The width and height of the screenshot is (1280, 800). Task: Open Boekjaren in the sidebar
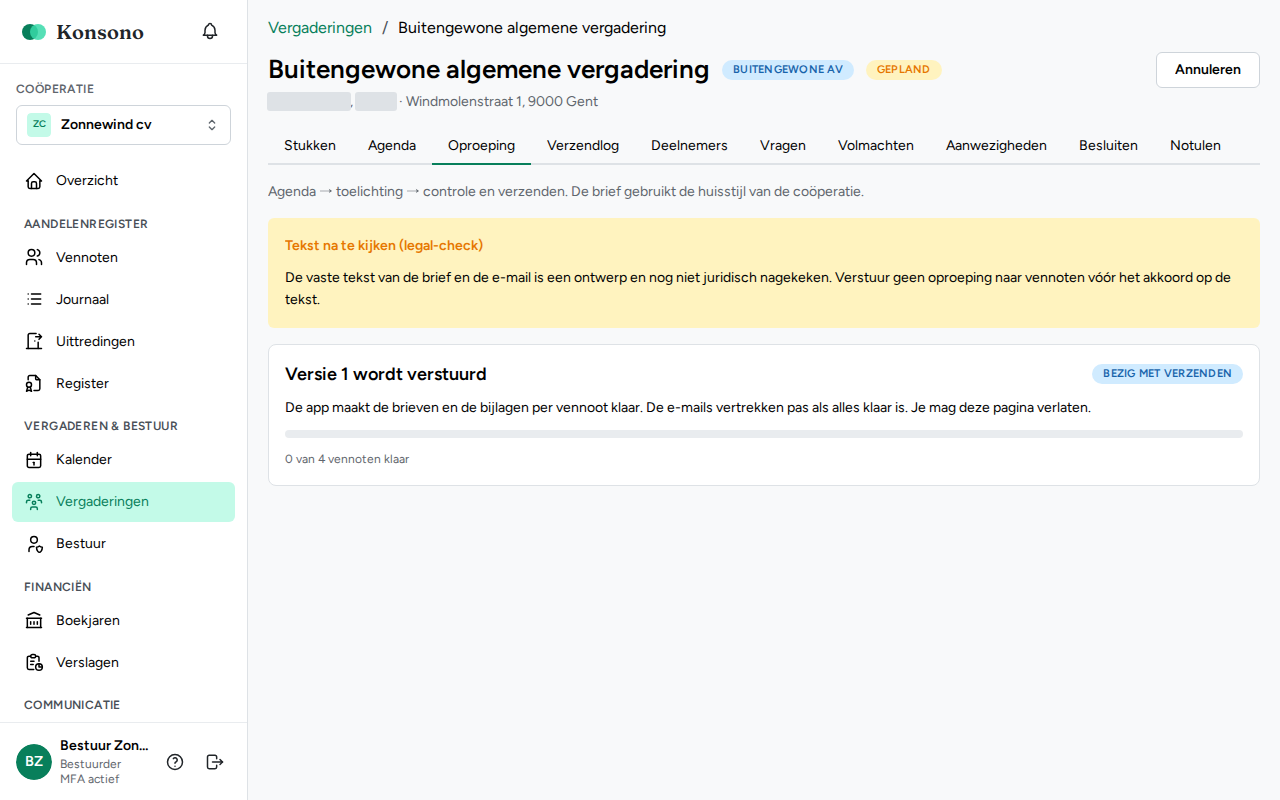pos(123,621)
